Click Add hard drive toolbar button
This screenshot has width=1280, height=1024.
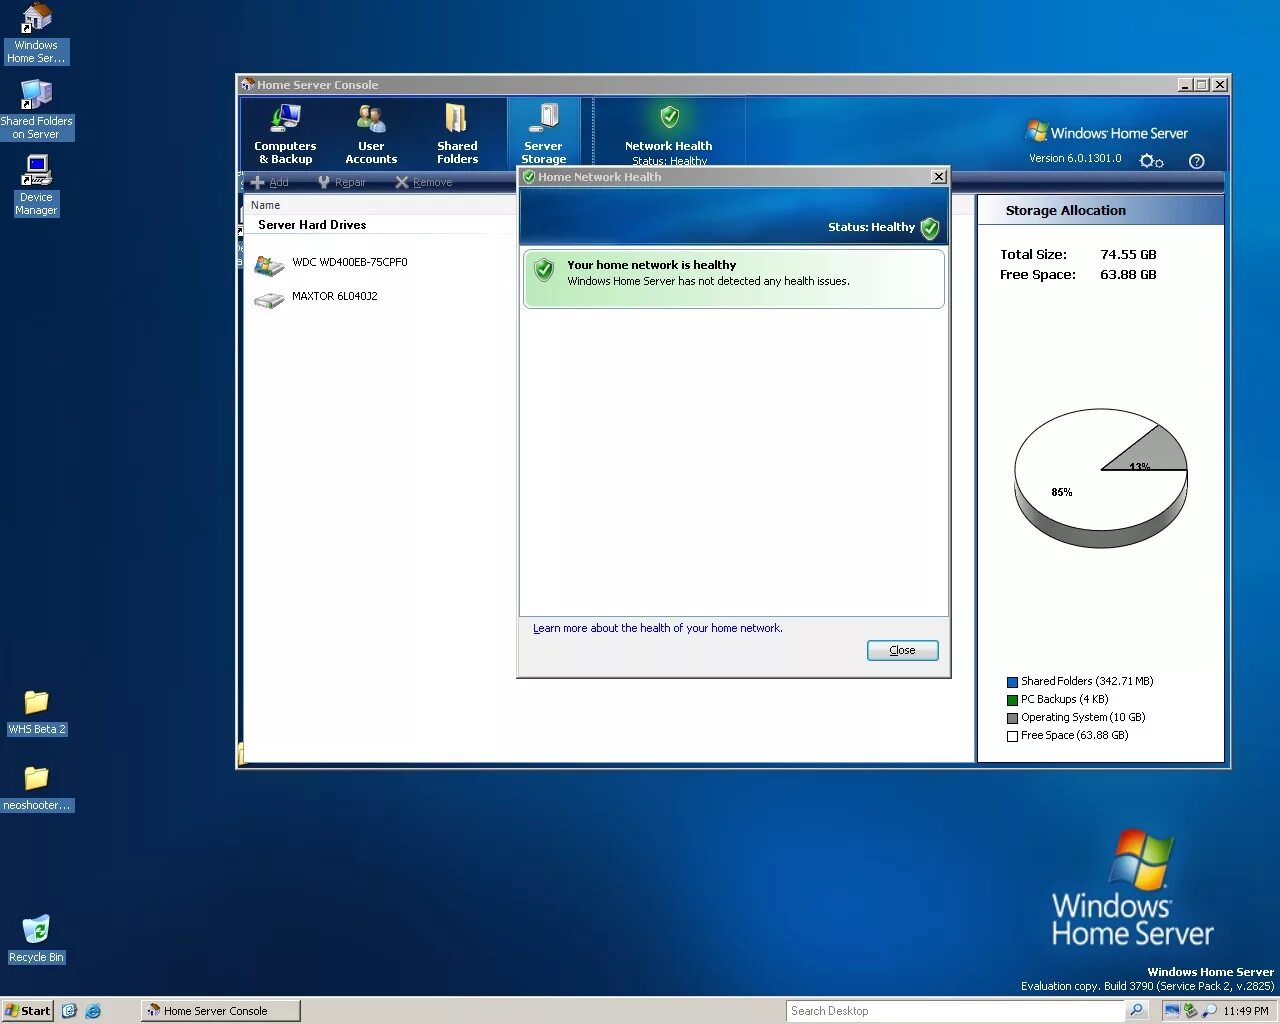pyautogui.click(x=269, y=182)
